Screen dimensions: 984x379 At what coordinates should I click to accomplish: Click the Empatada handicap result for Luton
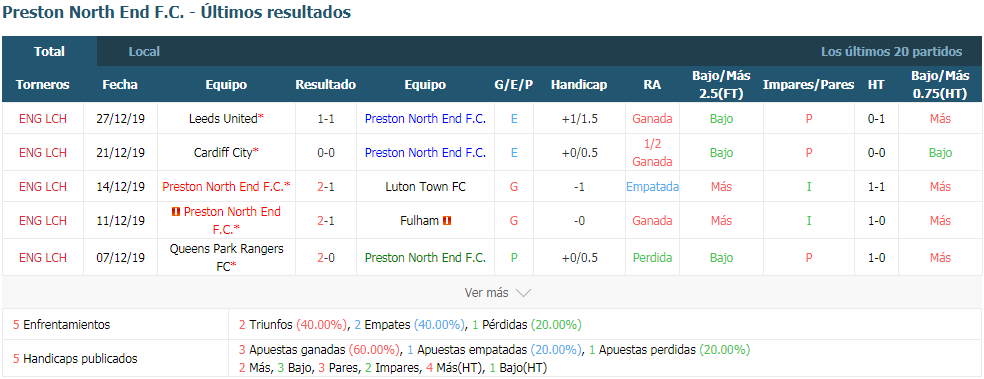pyautogui.click(x=652, y=186)
